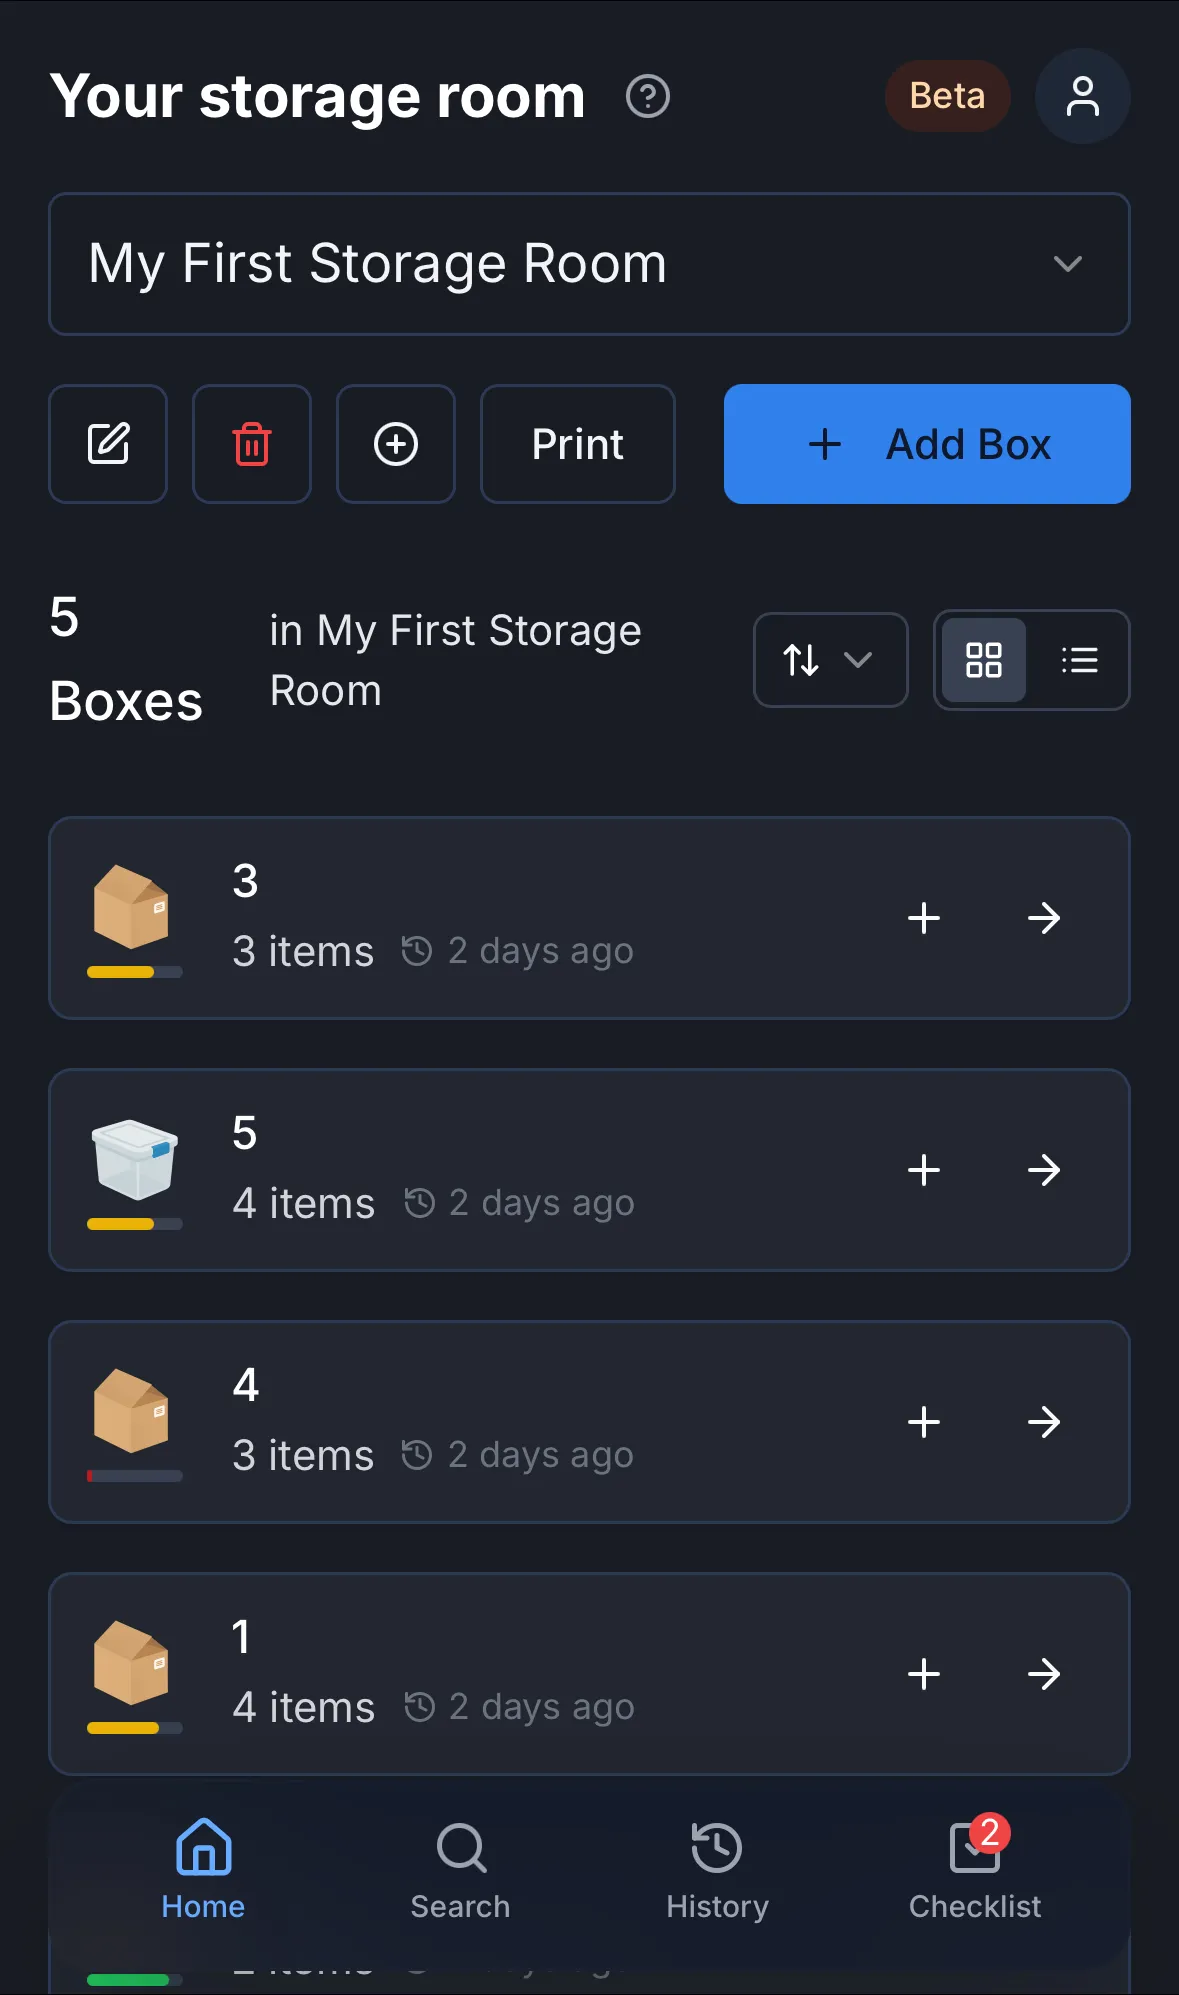Open the help question mark icon
This screenshot has height=1995, width=1179.
click(648, 97)
